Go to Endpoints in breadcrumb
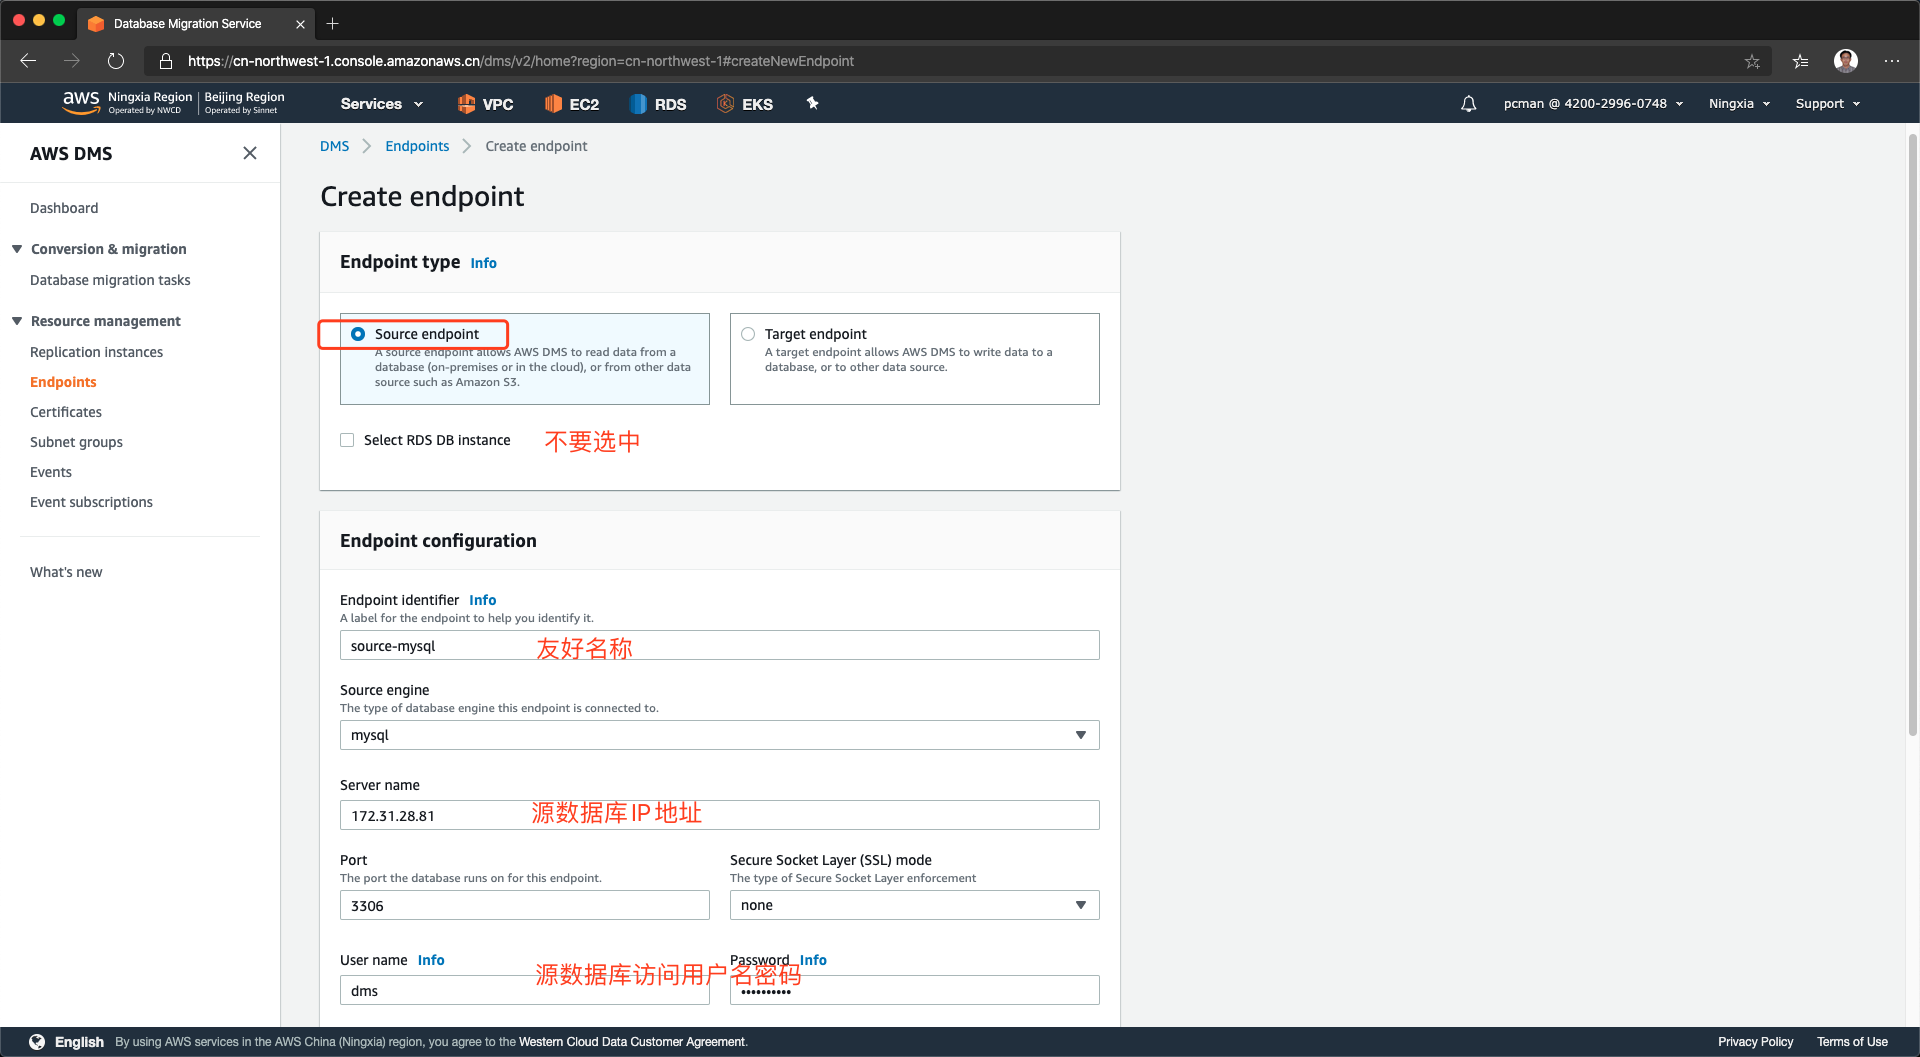 tap(417, 146)
